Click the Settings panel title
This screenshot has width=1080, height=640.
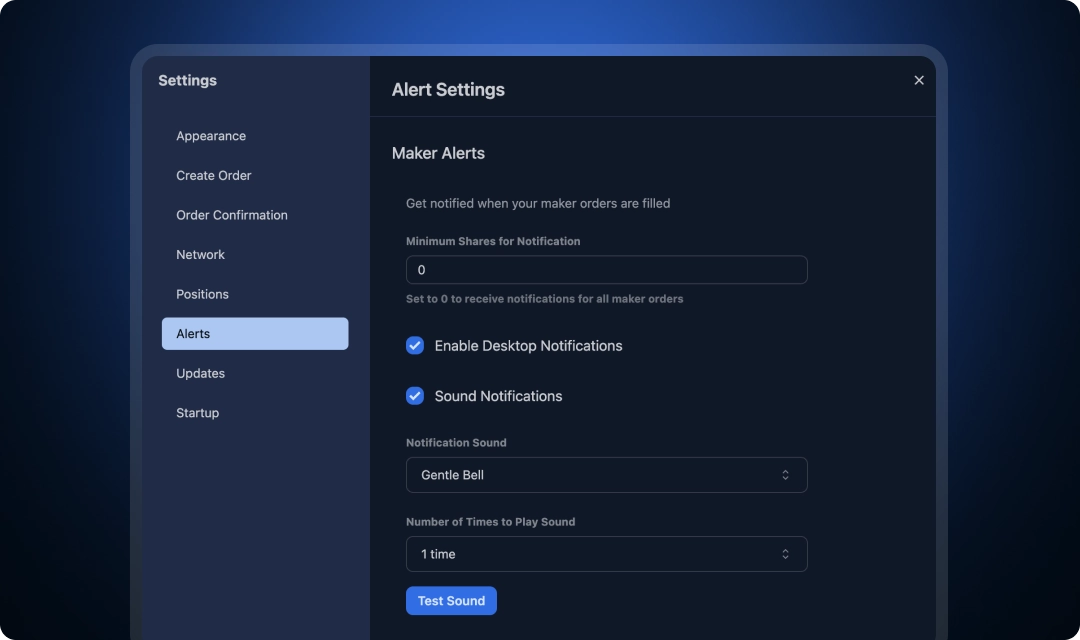point(187,80)
